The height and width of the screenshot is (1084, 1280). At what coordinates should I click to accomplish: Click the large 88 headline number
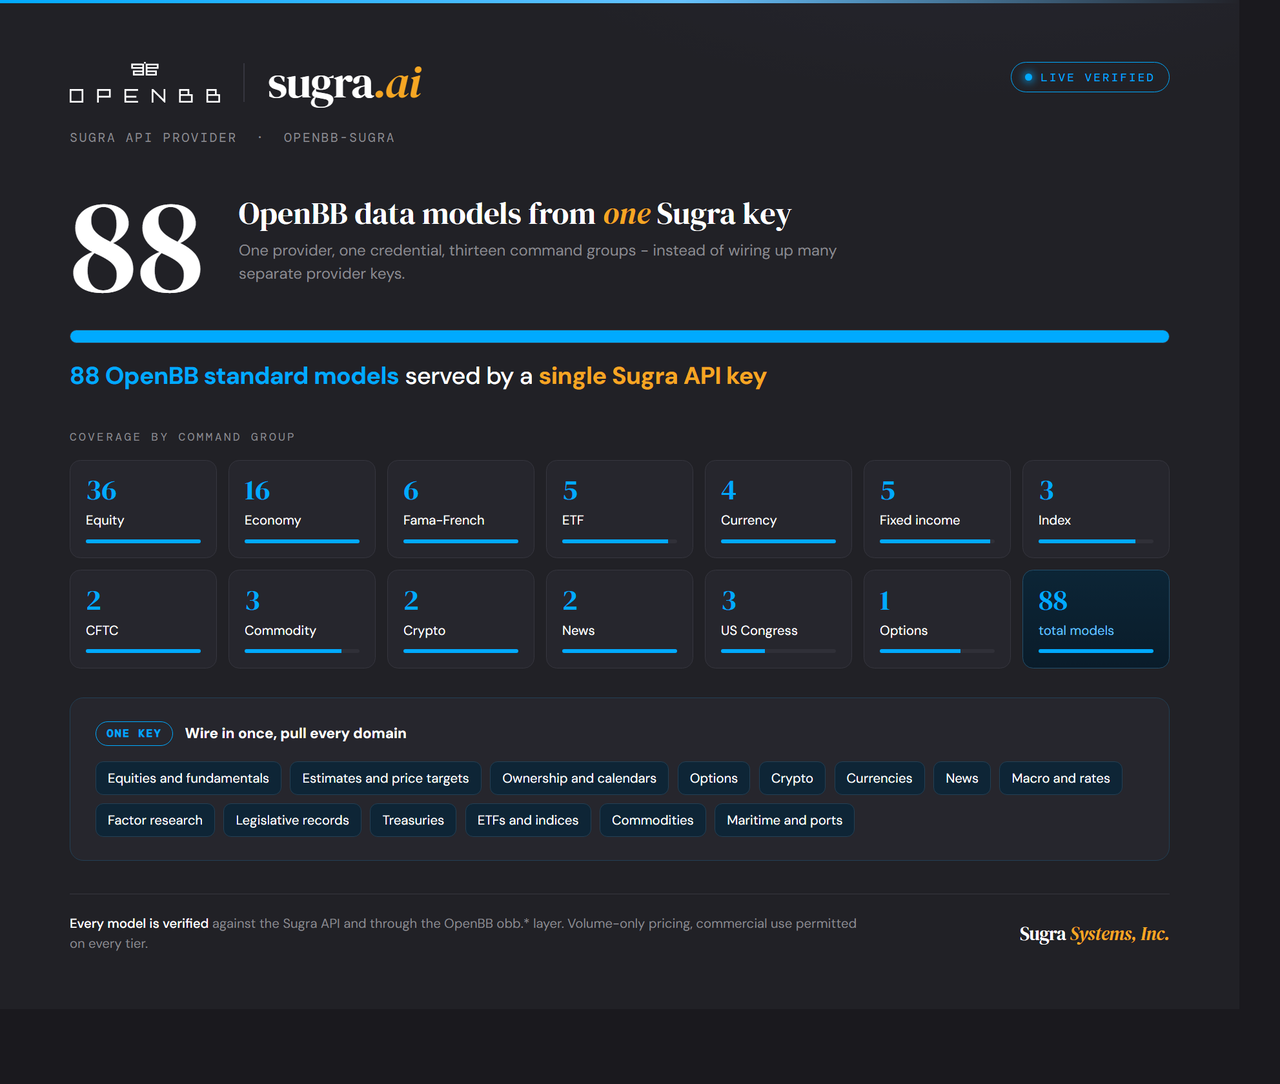(137, 248)
